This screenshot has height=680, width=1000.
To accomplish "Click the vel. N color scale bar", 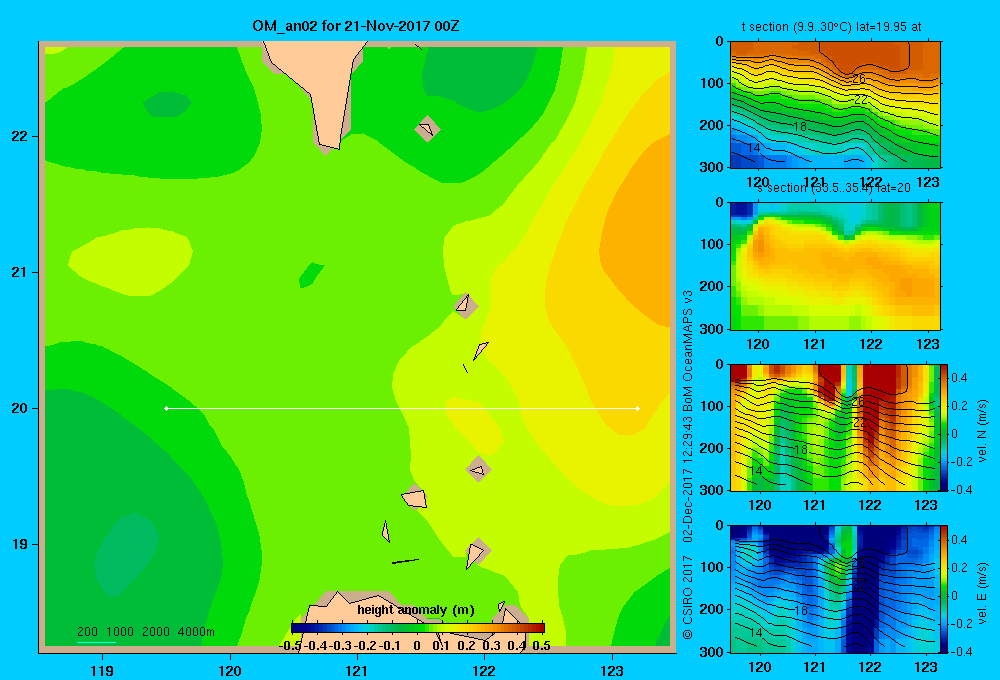I will 944,427.
